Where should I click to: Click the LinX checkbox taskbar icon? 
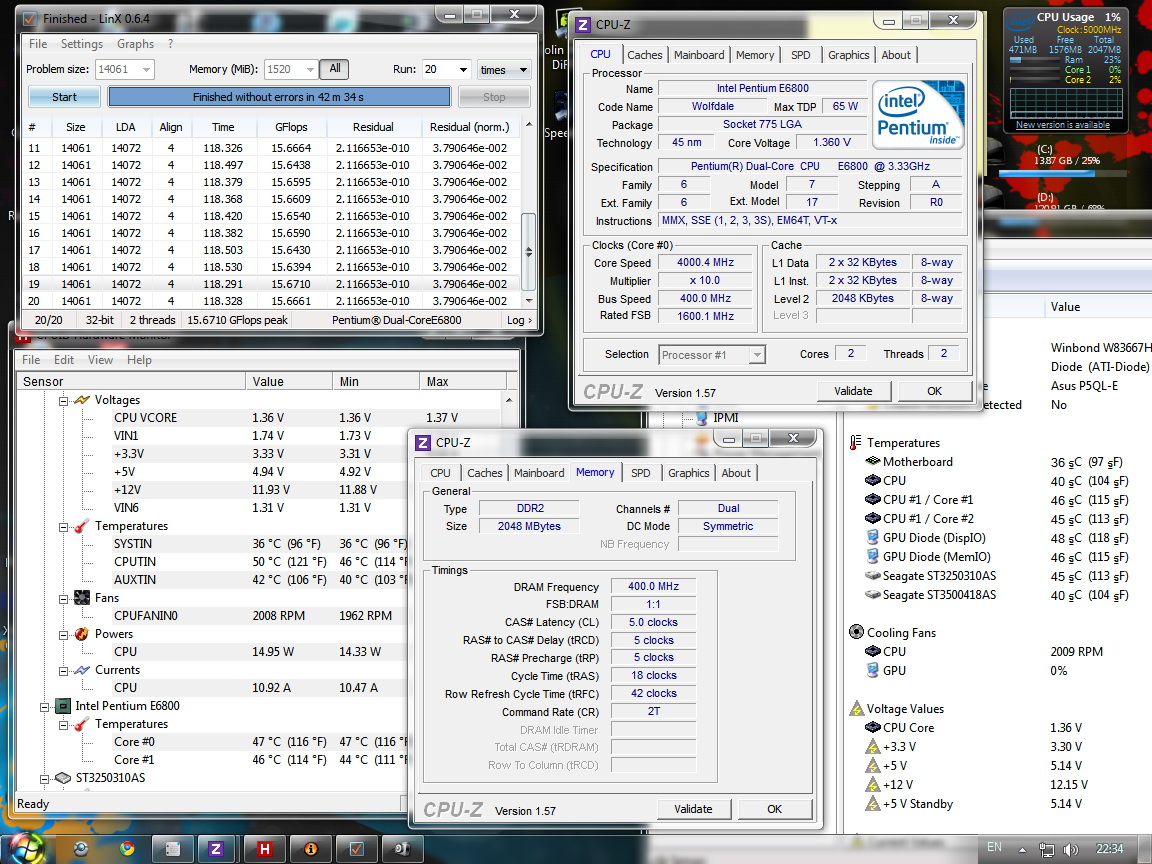pos(357,849)
